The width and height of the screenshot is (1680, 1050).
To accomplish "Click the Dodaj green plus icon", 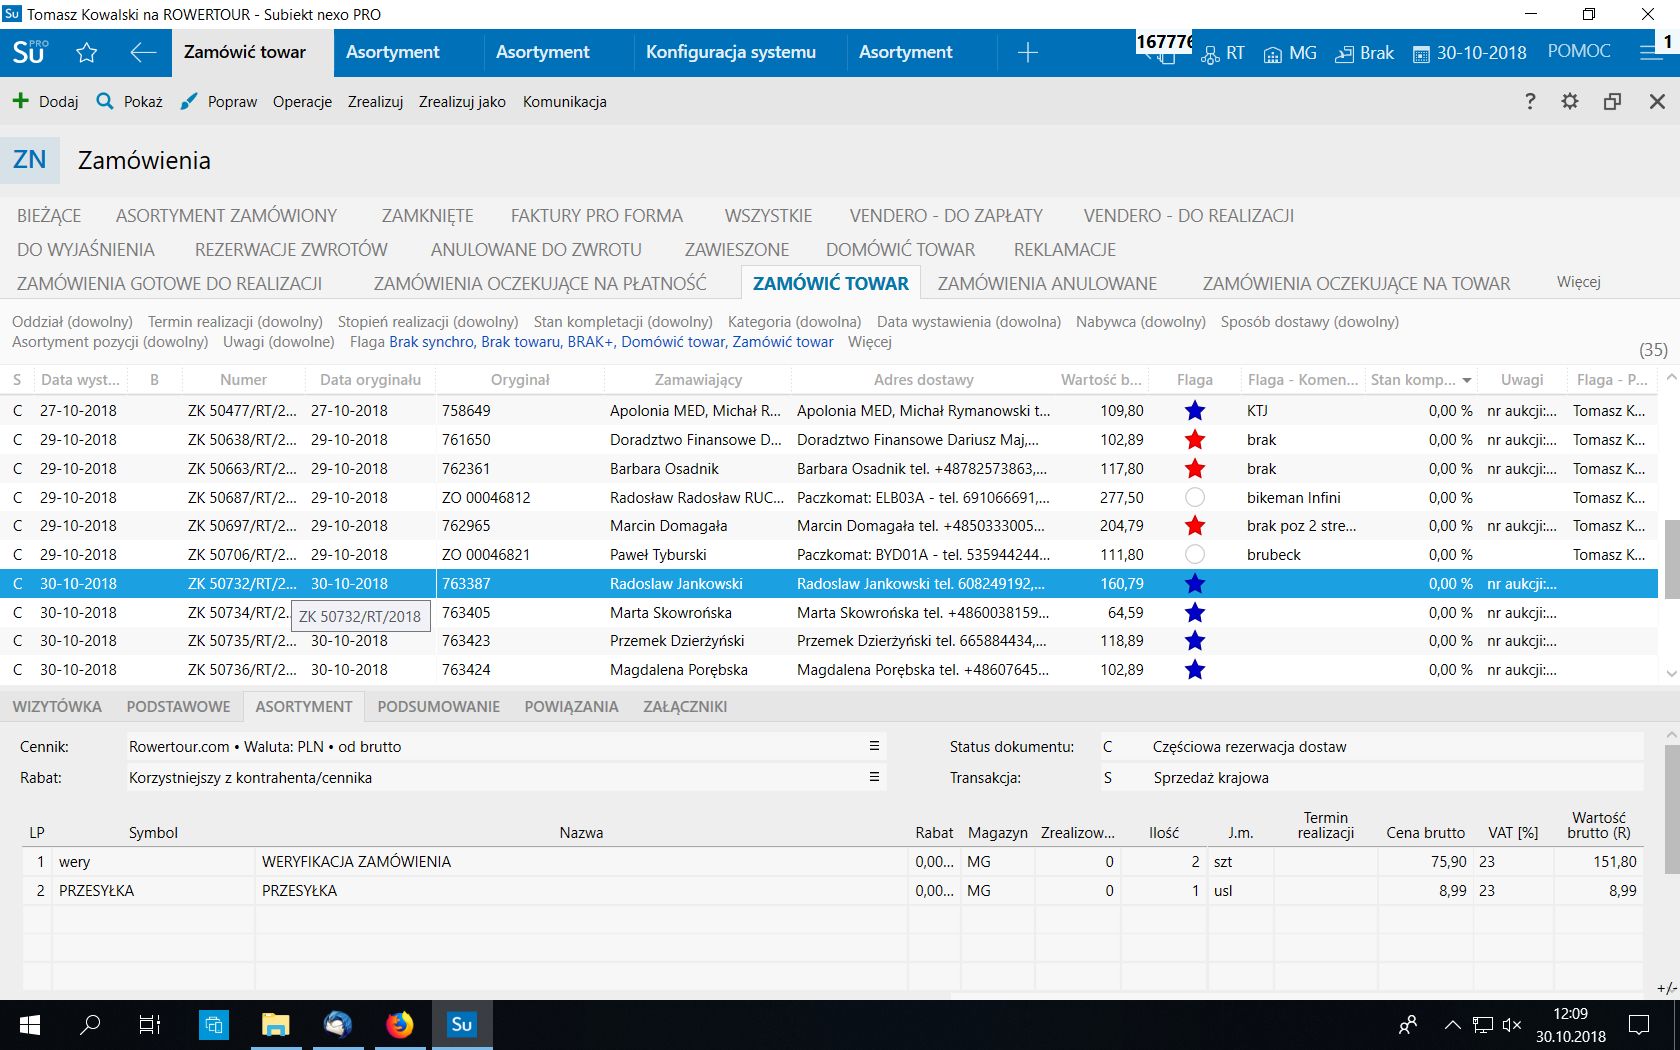I will pos(20,101).
